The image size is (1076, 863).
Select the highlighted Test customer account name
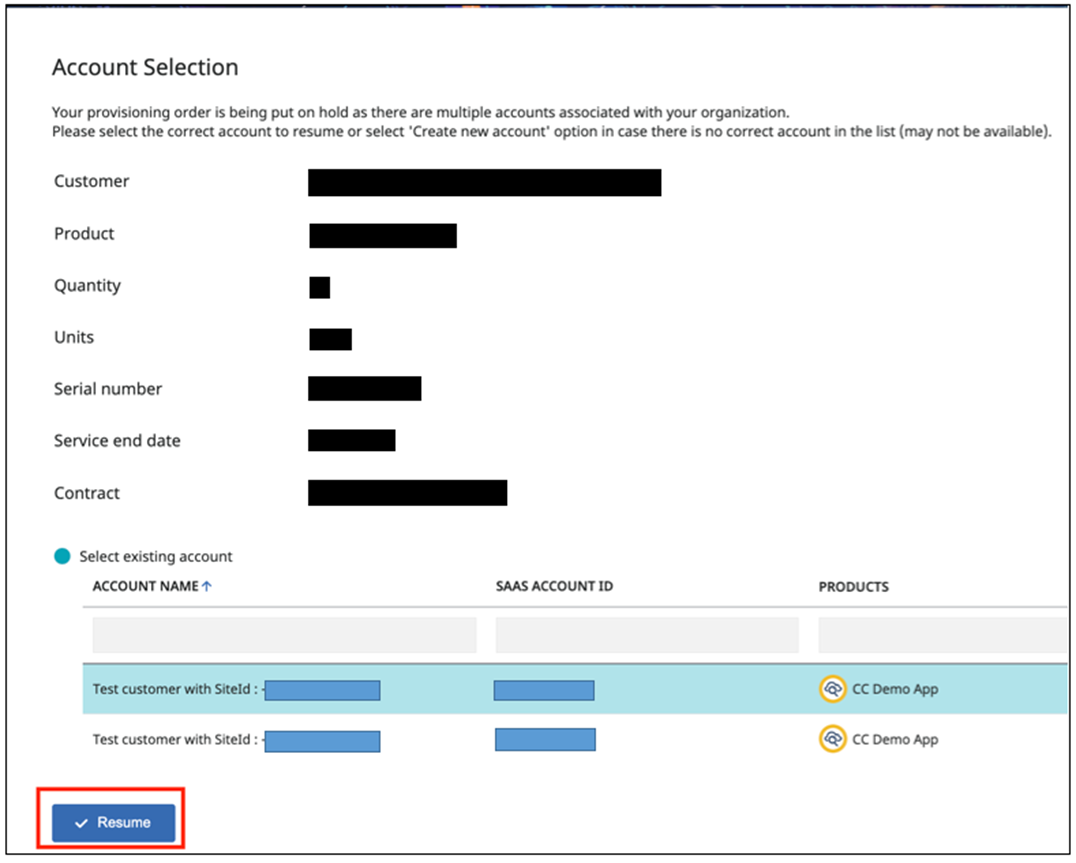(175, 689)
